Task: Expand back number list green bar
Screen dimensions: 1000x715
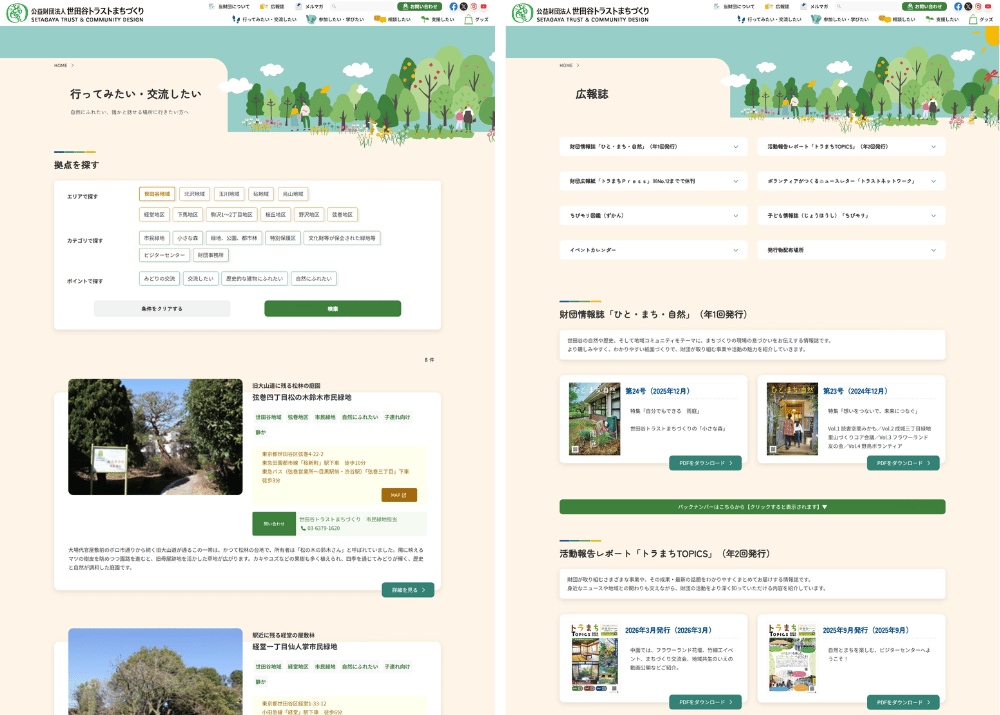Action: (x=753, y=507)
